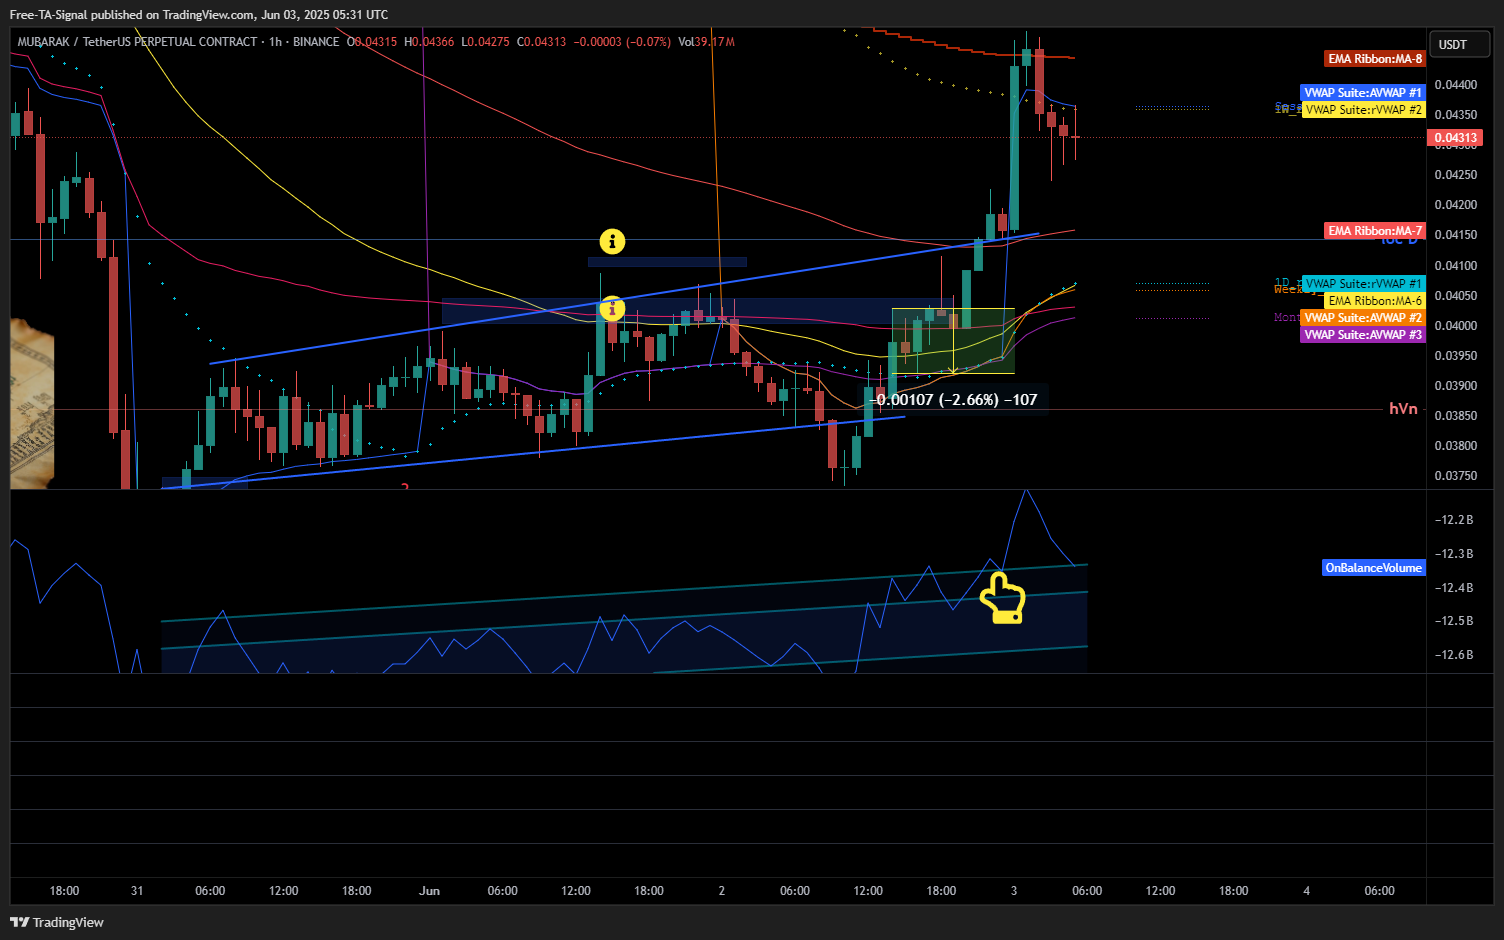1504x940 pixels.
Task: Click −12.4 B on the OBV scale
Action: [1454, 588]
